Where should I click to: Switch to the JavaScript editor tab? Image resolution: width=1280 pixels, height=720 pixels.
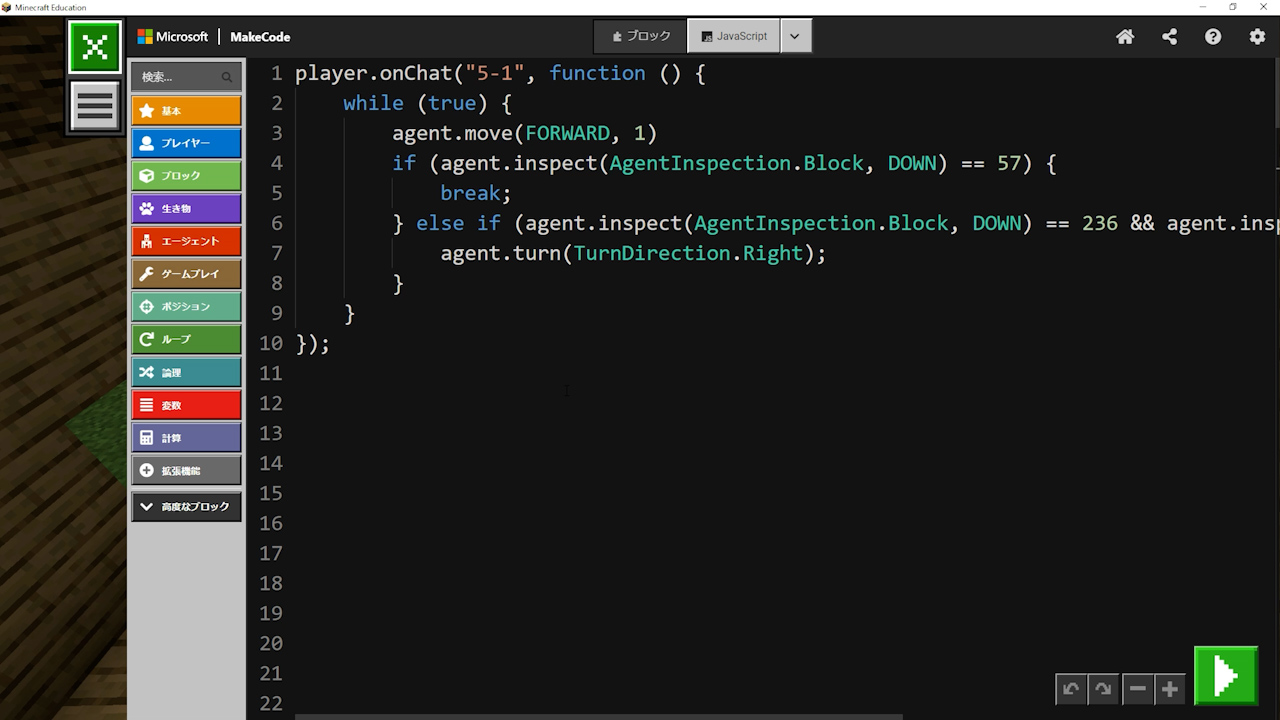(x=734, y=36)
